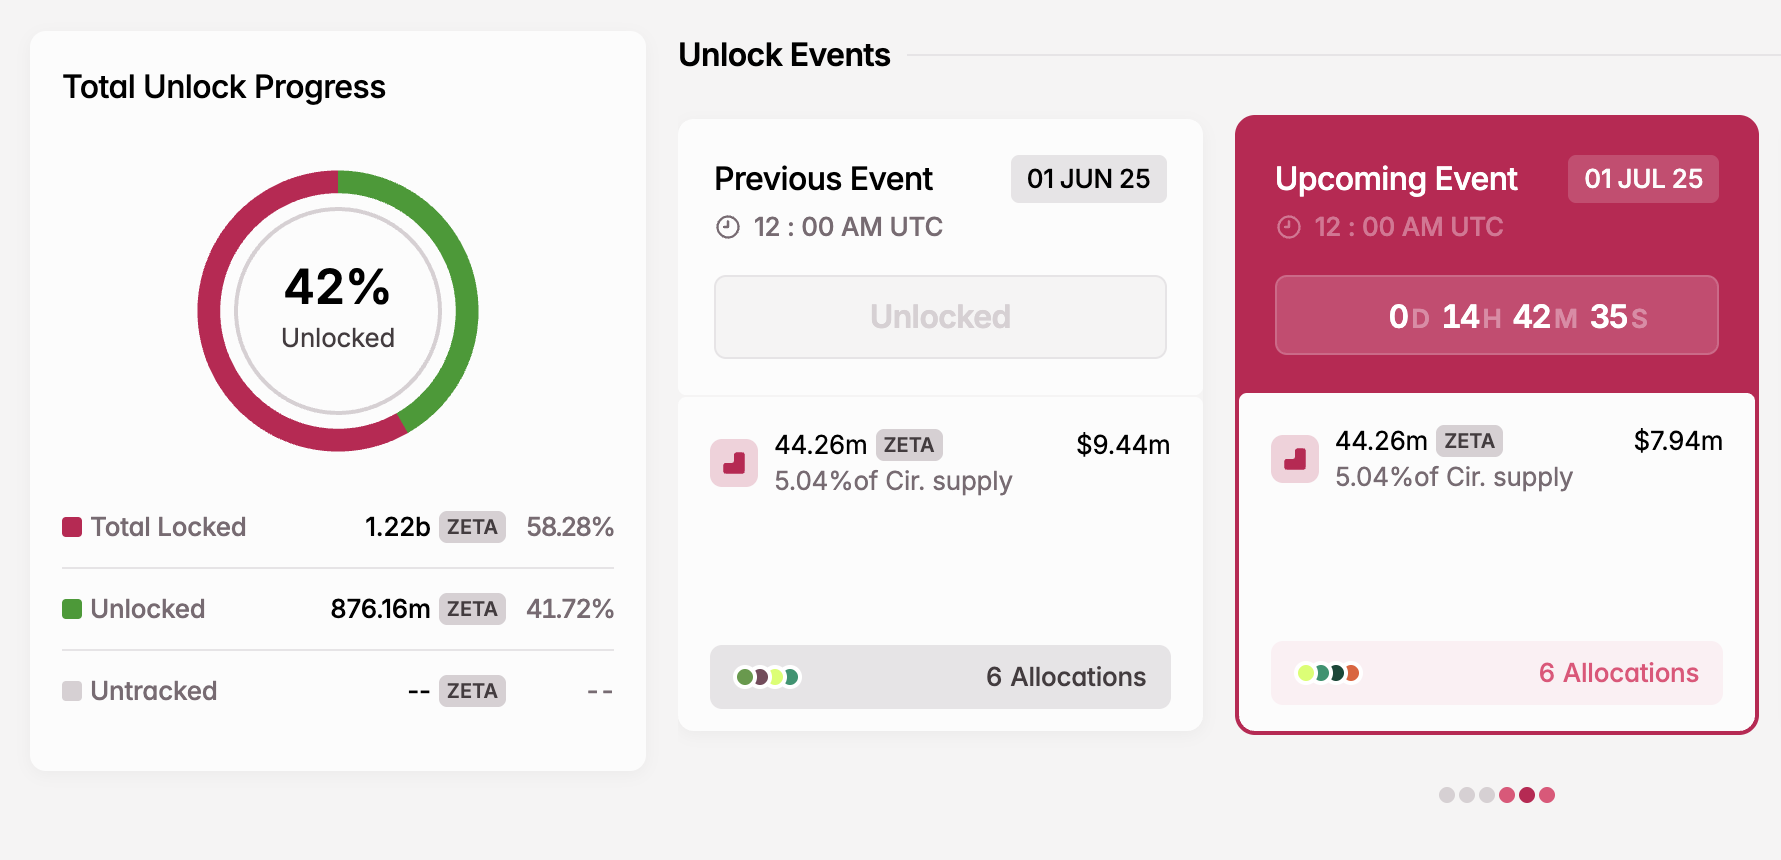Click the 01 JUL 25 date badge
Viewport: 1781px width, 860px height.
click(1643, 179)
